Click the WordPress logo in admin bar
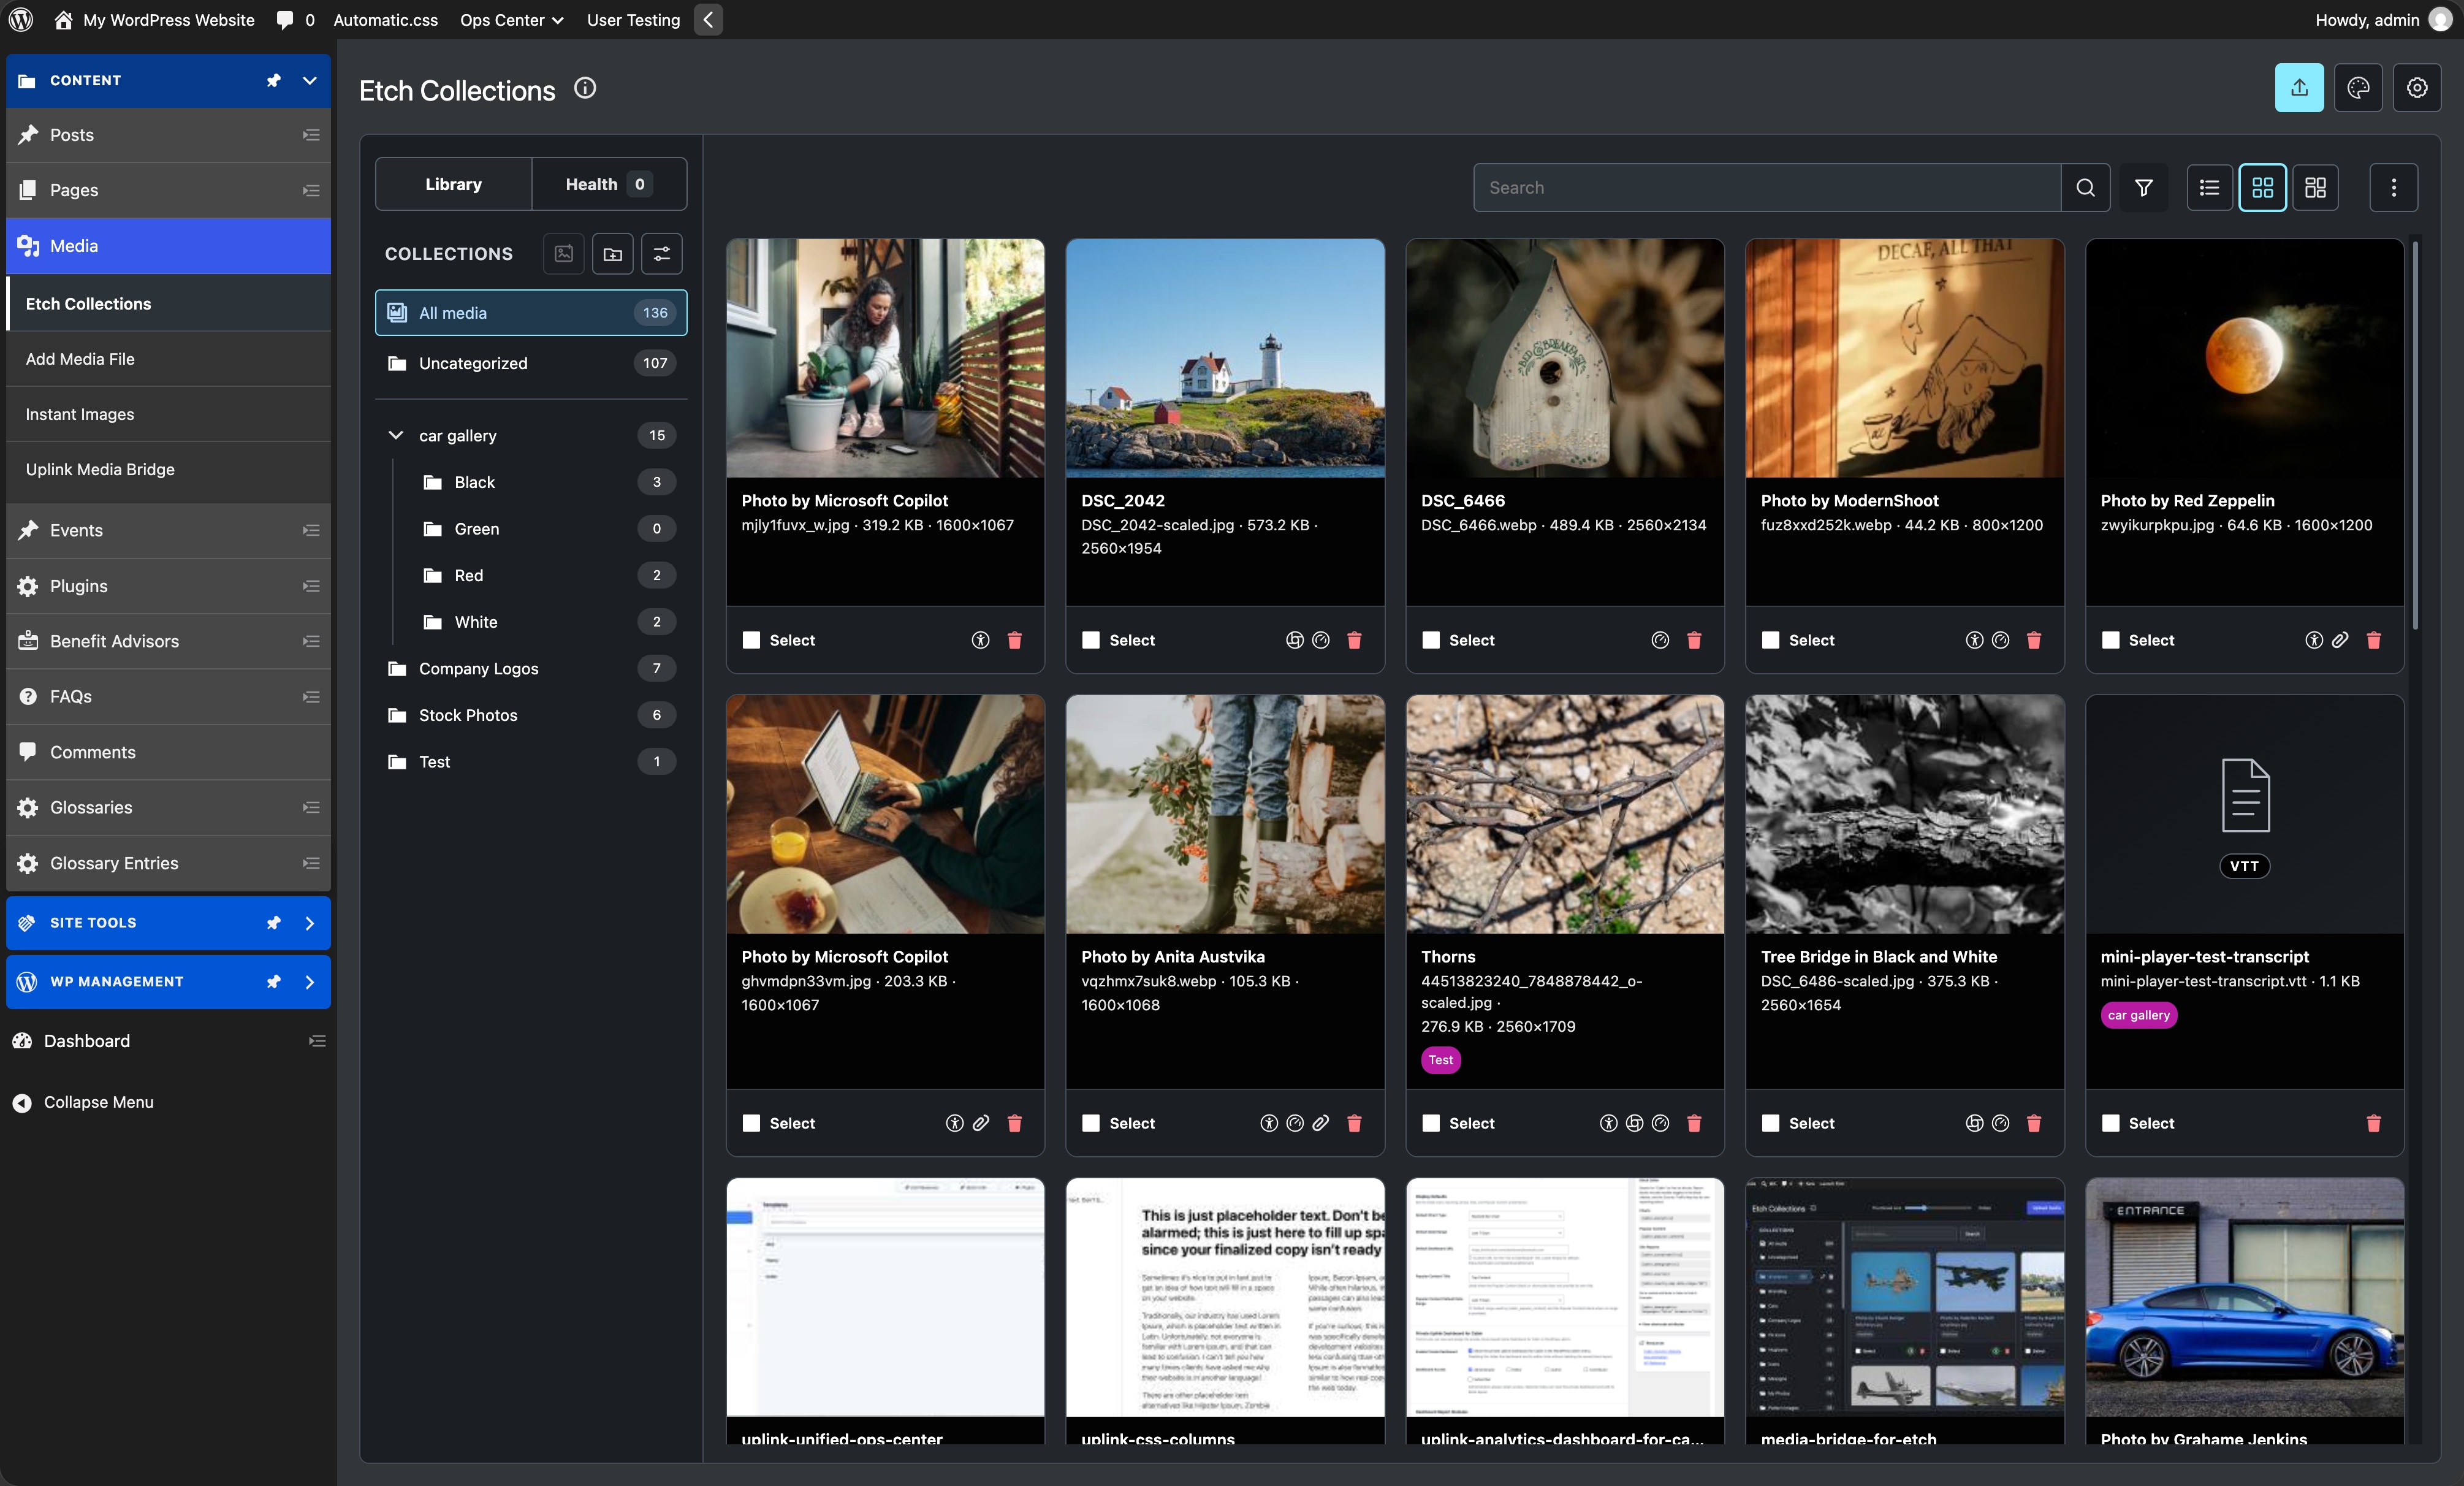2464x1486 pixels. (x=21, y=19)
